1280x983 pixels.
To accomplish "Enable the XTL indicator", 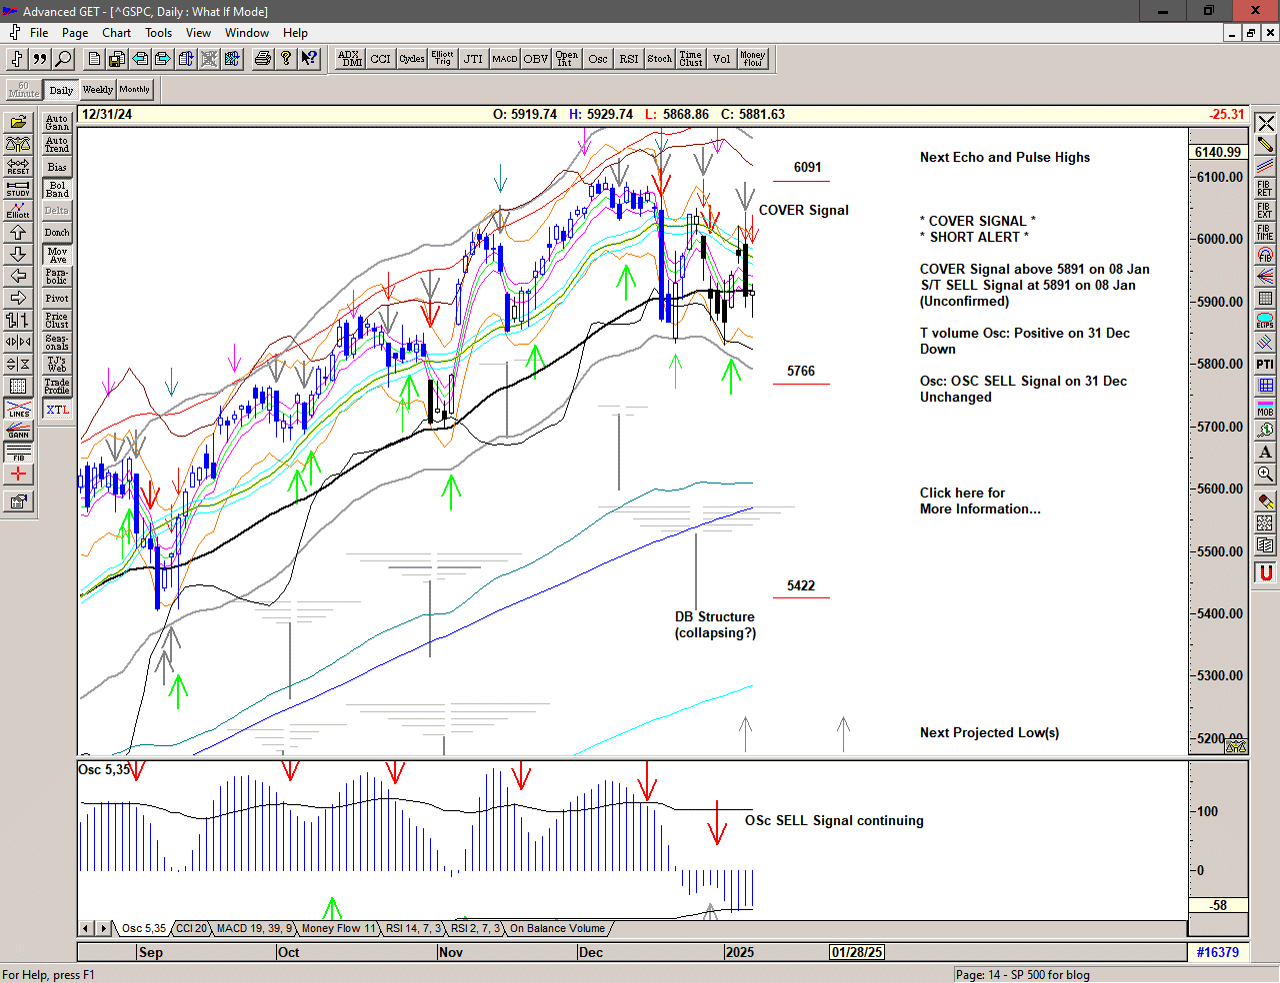I will pos(57,410).
